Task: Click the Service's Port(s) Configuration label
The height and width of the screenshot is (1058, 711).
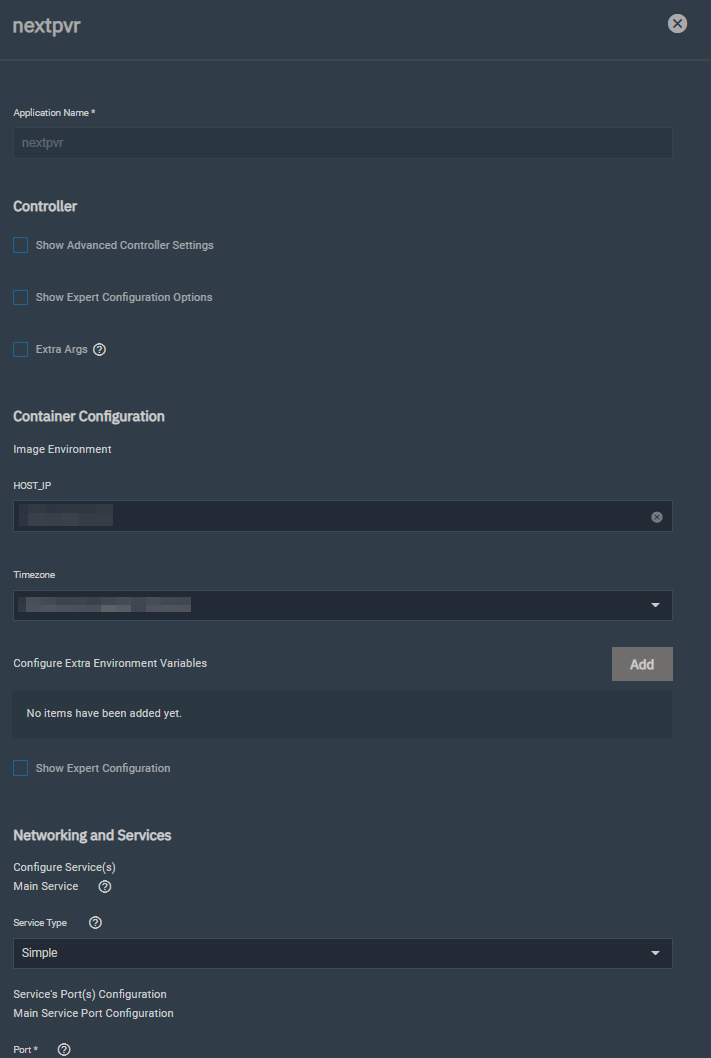Action: point(90,994)
